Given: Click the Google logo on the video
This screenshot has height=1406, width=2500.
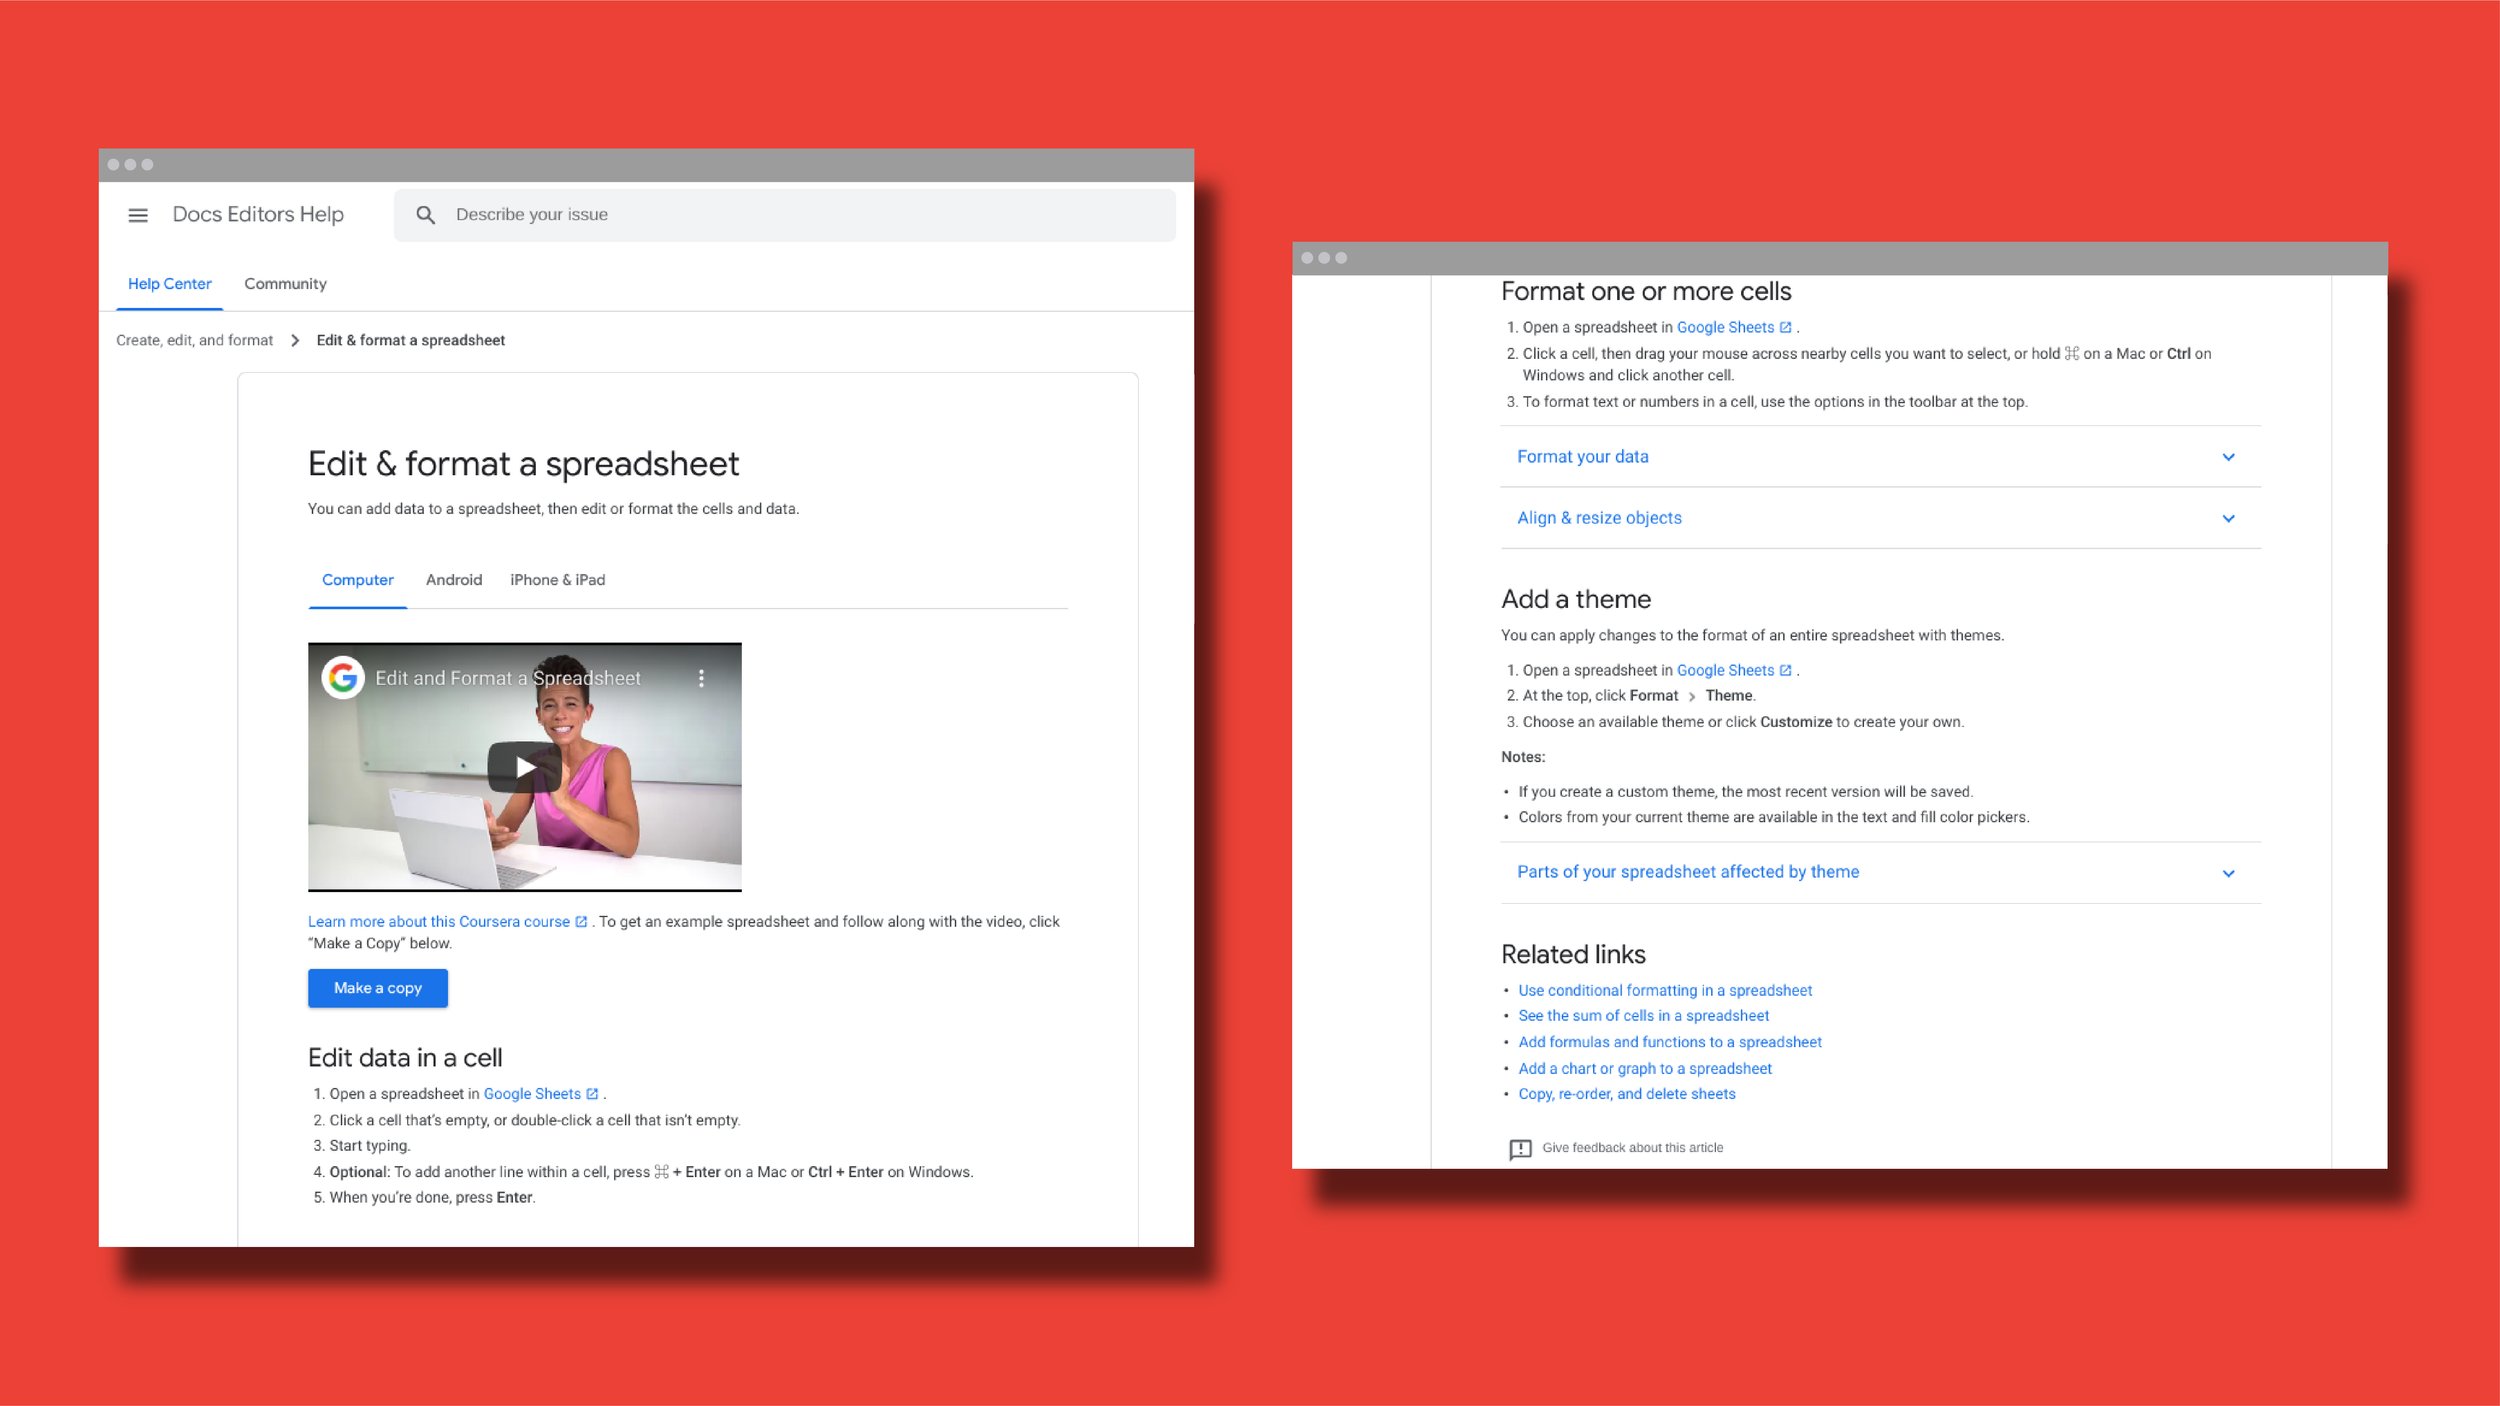Looking at the screenshot, I should (342, 678).
